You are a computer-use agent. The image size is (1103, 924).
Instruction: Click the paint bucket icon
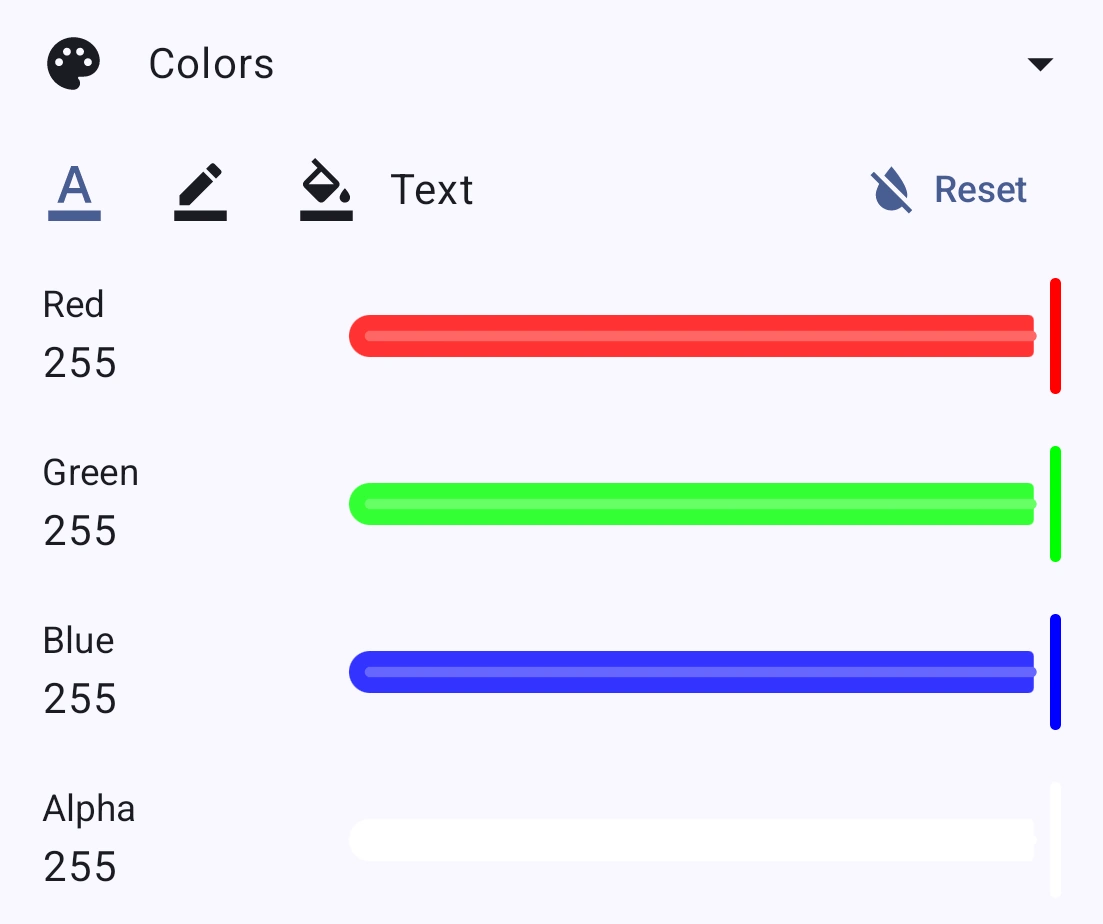click(x=323, y=190)
